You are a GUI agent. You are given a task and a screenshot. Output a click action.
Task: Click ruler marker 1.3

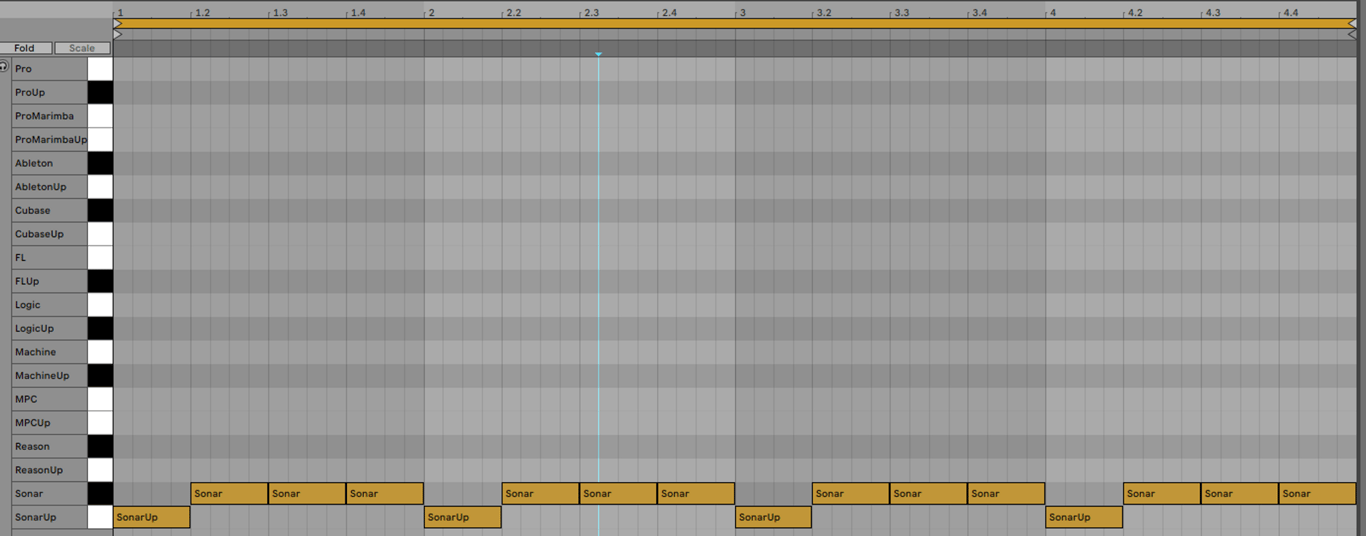click(x=280, y=13)
